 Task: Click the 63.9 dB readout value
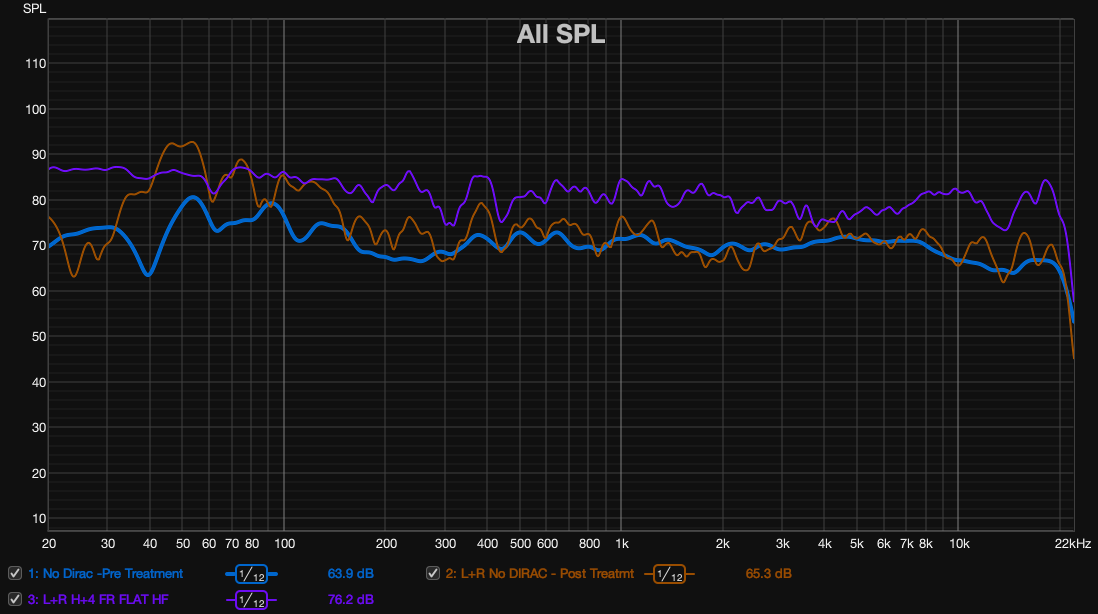[351, 574]
